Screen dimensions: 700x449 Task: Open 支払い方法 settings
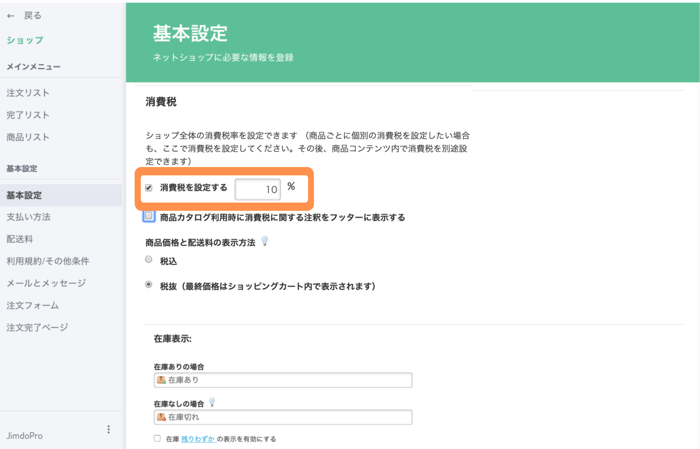tap(29, 217)
